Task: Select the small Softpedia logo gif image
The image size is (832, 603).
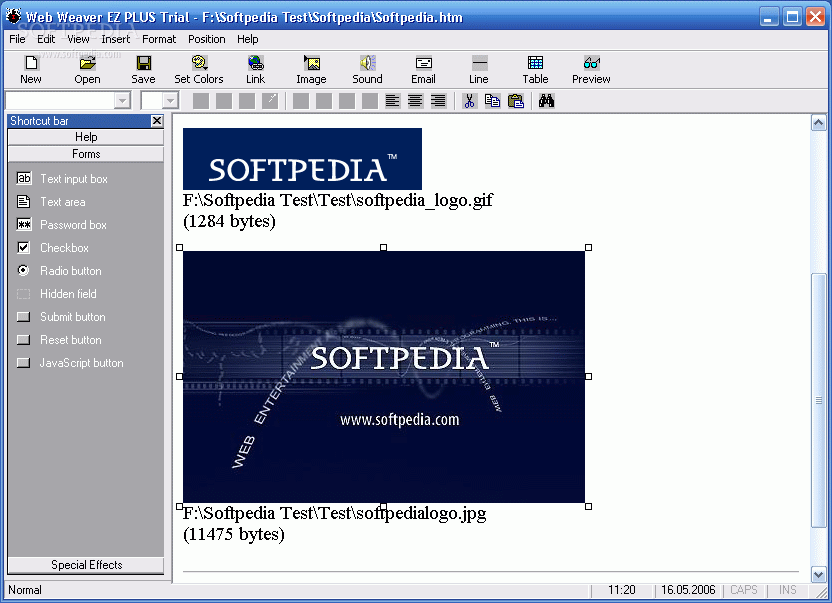Action: [x=302, y=159]
